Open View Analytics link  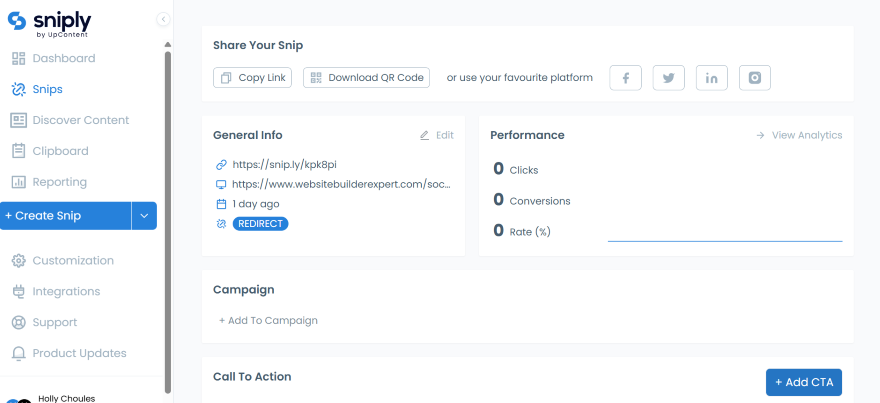point(799,135)
